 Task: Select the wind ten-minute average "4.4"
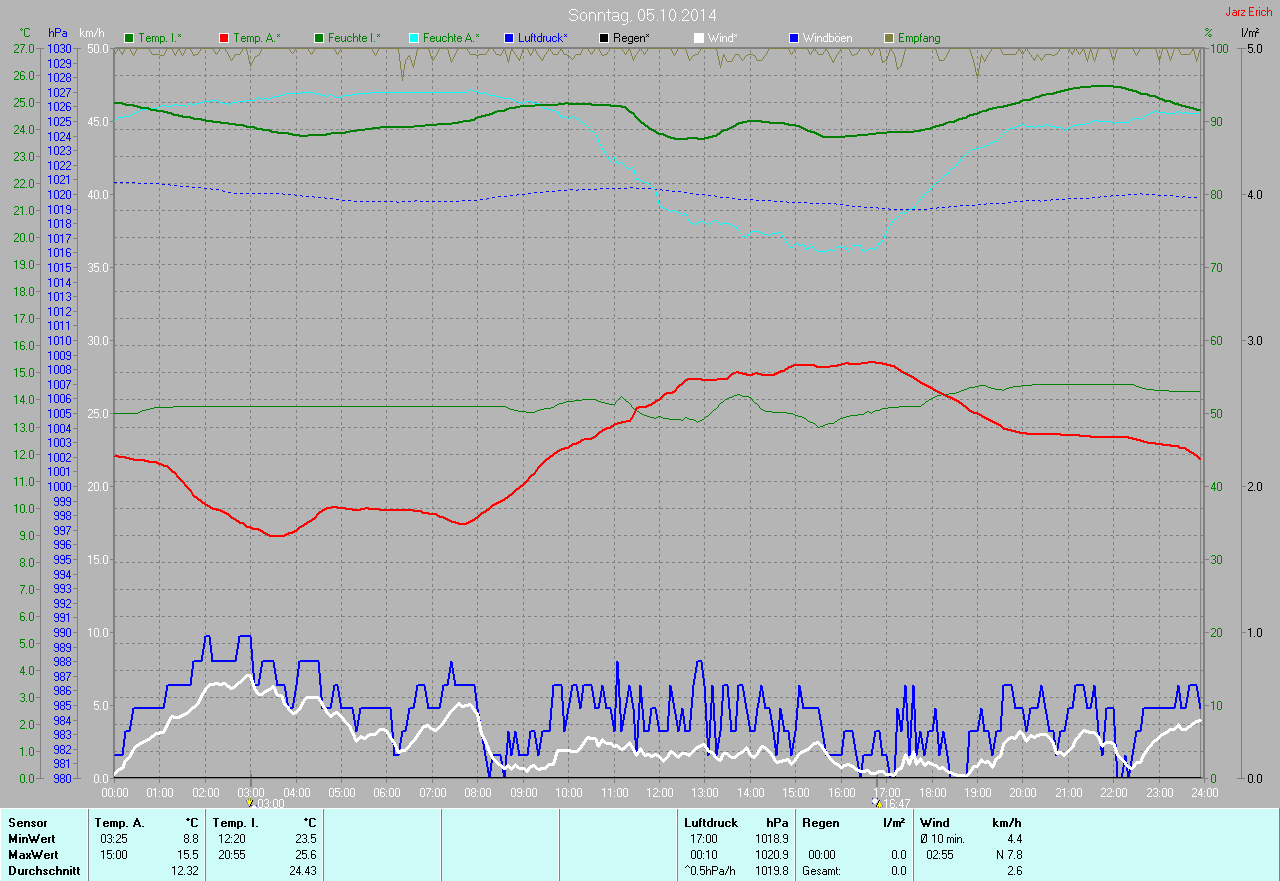(1014, 839)
